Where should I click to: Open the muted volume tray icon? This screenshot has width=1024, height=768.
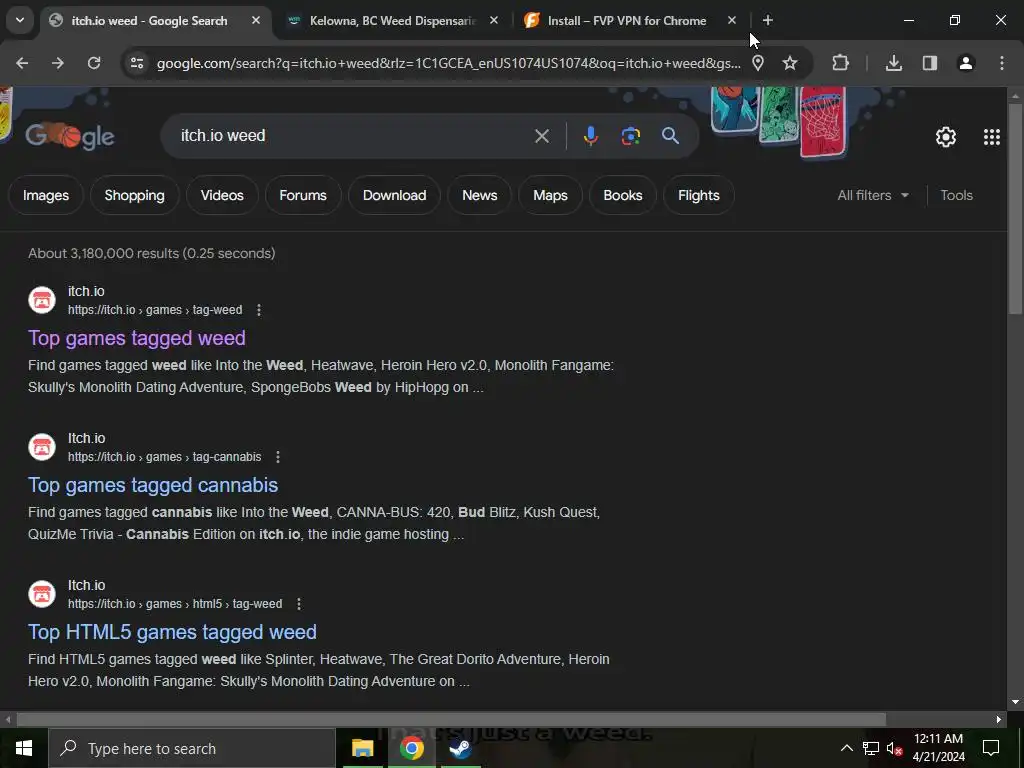click(894, 748)
